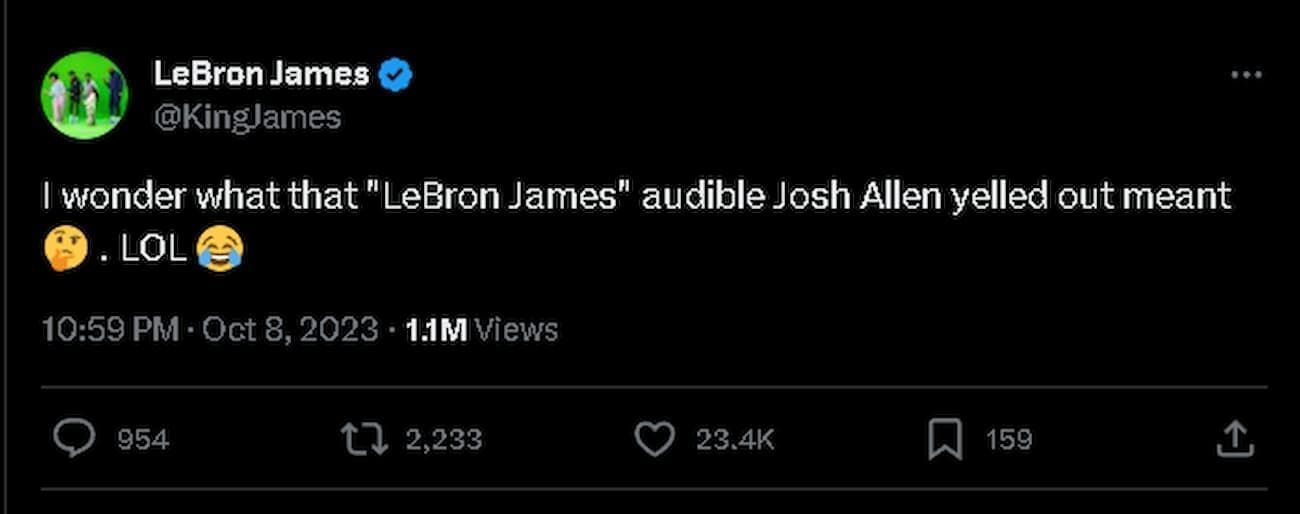This screenshot has width=1300, height=514.
Task: Bookmark the tweet with the bookmark icon
Action: [x=945, y=439]
